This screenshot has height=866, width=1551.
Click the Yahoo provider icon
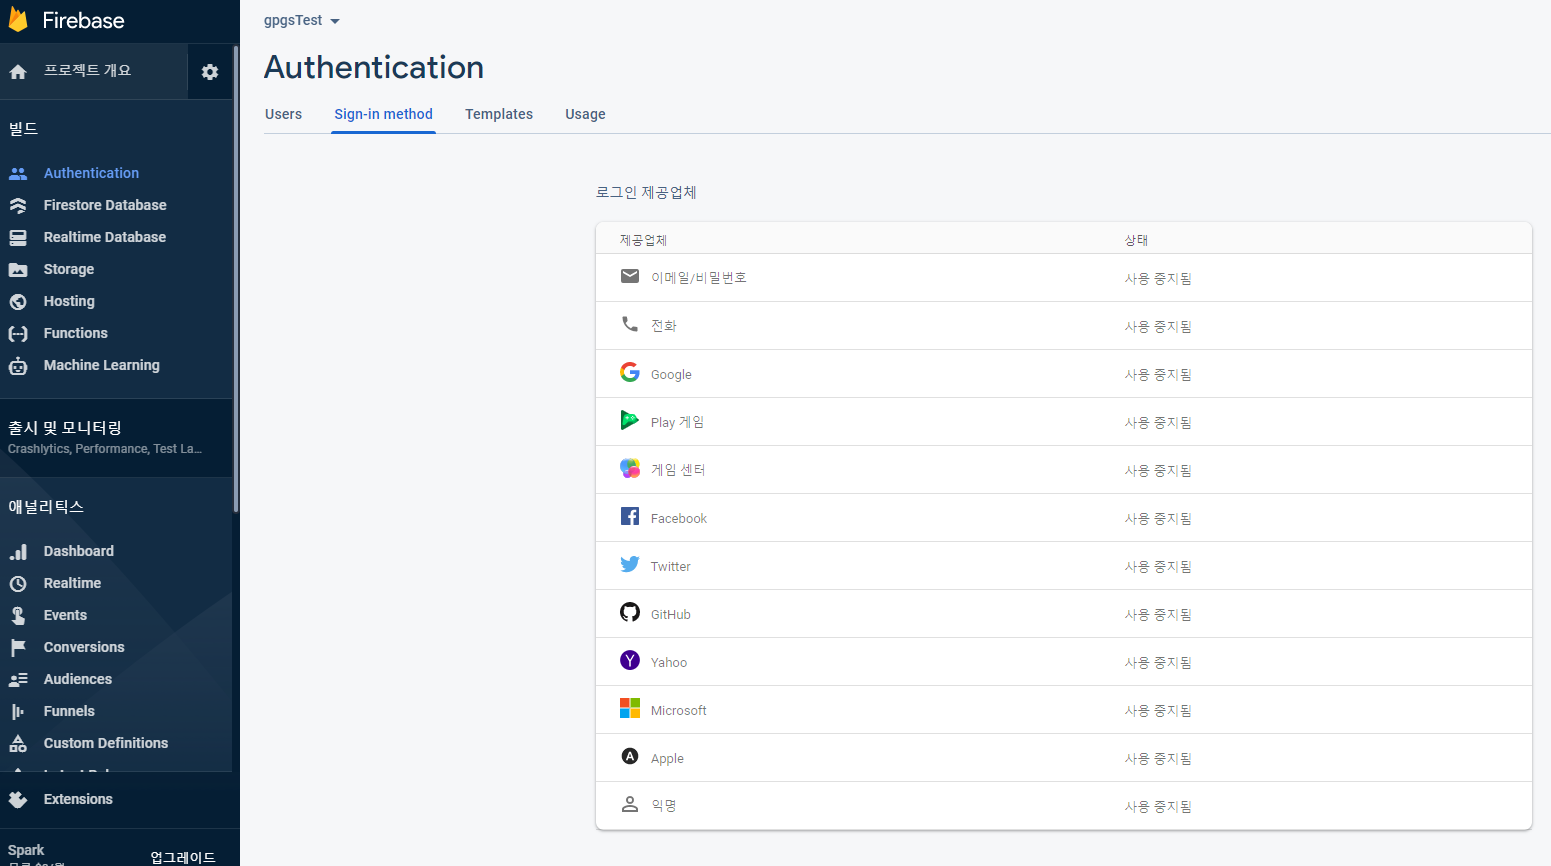pyautogui.click(x=630, y=660)
